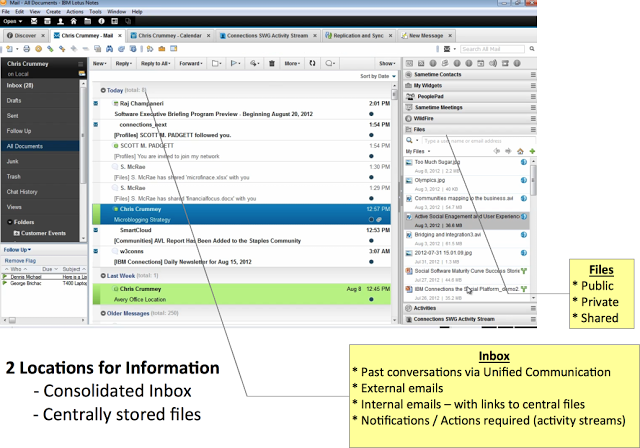
Task: Click the trash (delete) icon in the mail toolbar
Action: [x=273, y=63]
